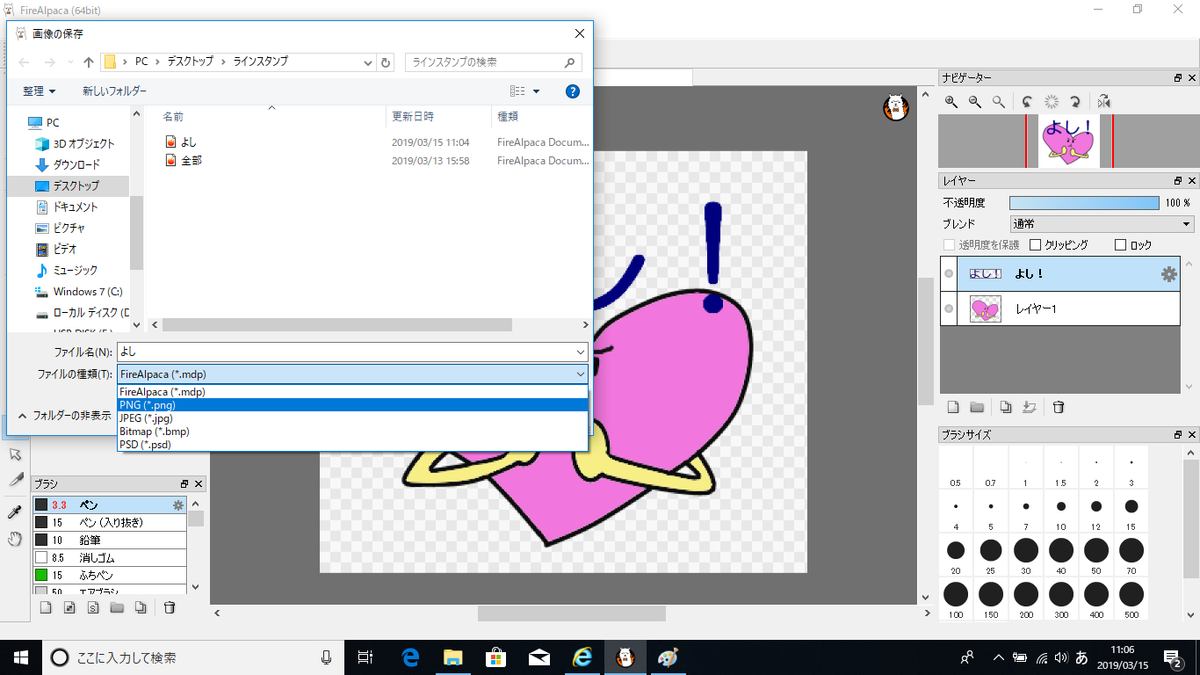Viewport: 1200px width, 675px height.
Task: Click black color swatch of 鉛筆 brush
Action: click(x=41, y=540)
